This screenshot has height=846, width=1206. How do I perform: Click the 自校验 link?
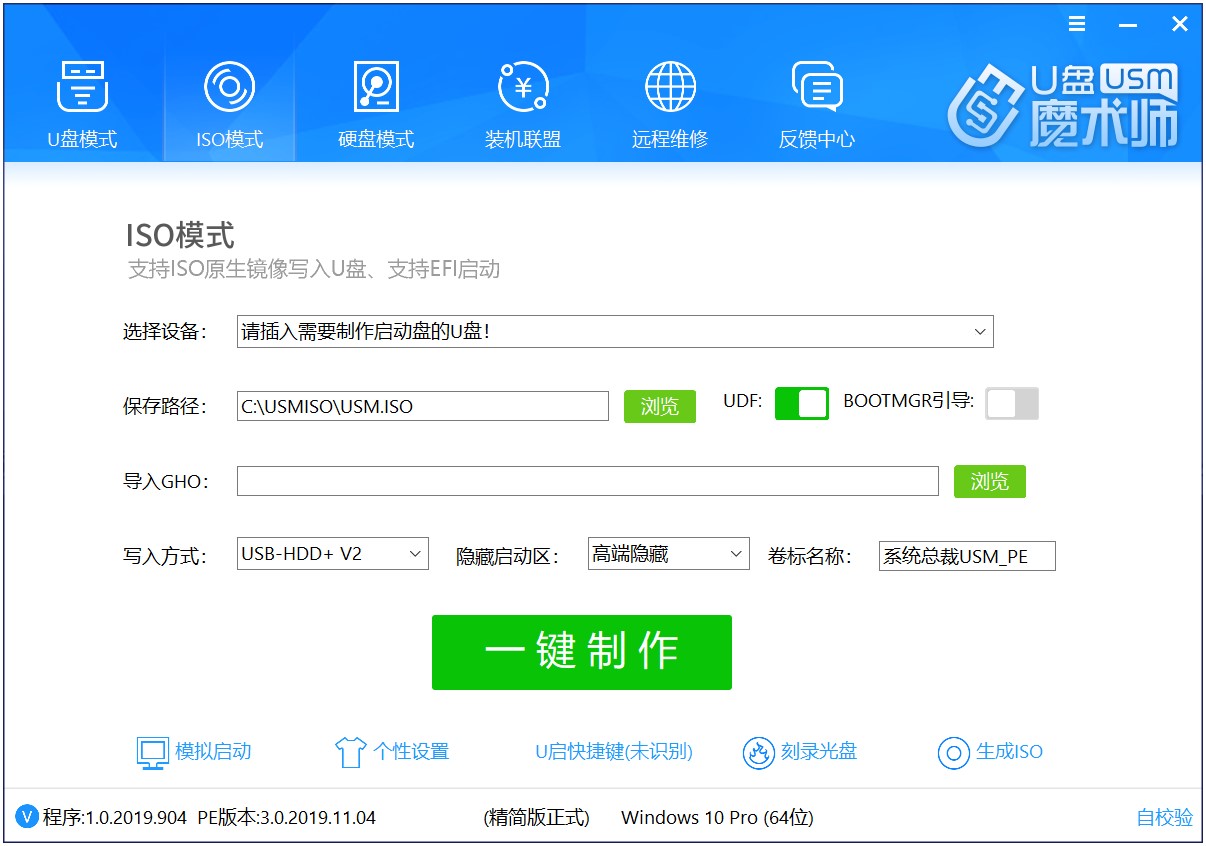pyautogui.click(x=1165, y=817)
